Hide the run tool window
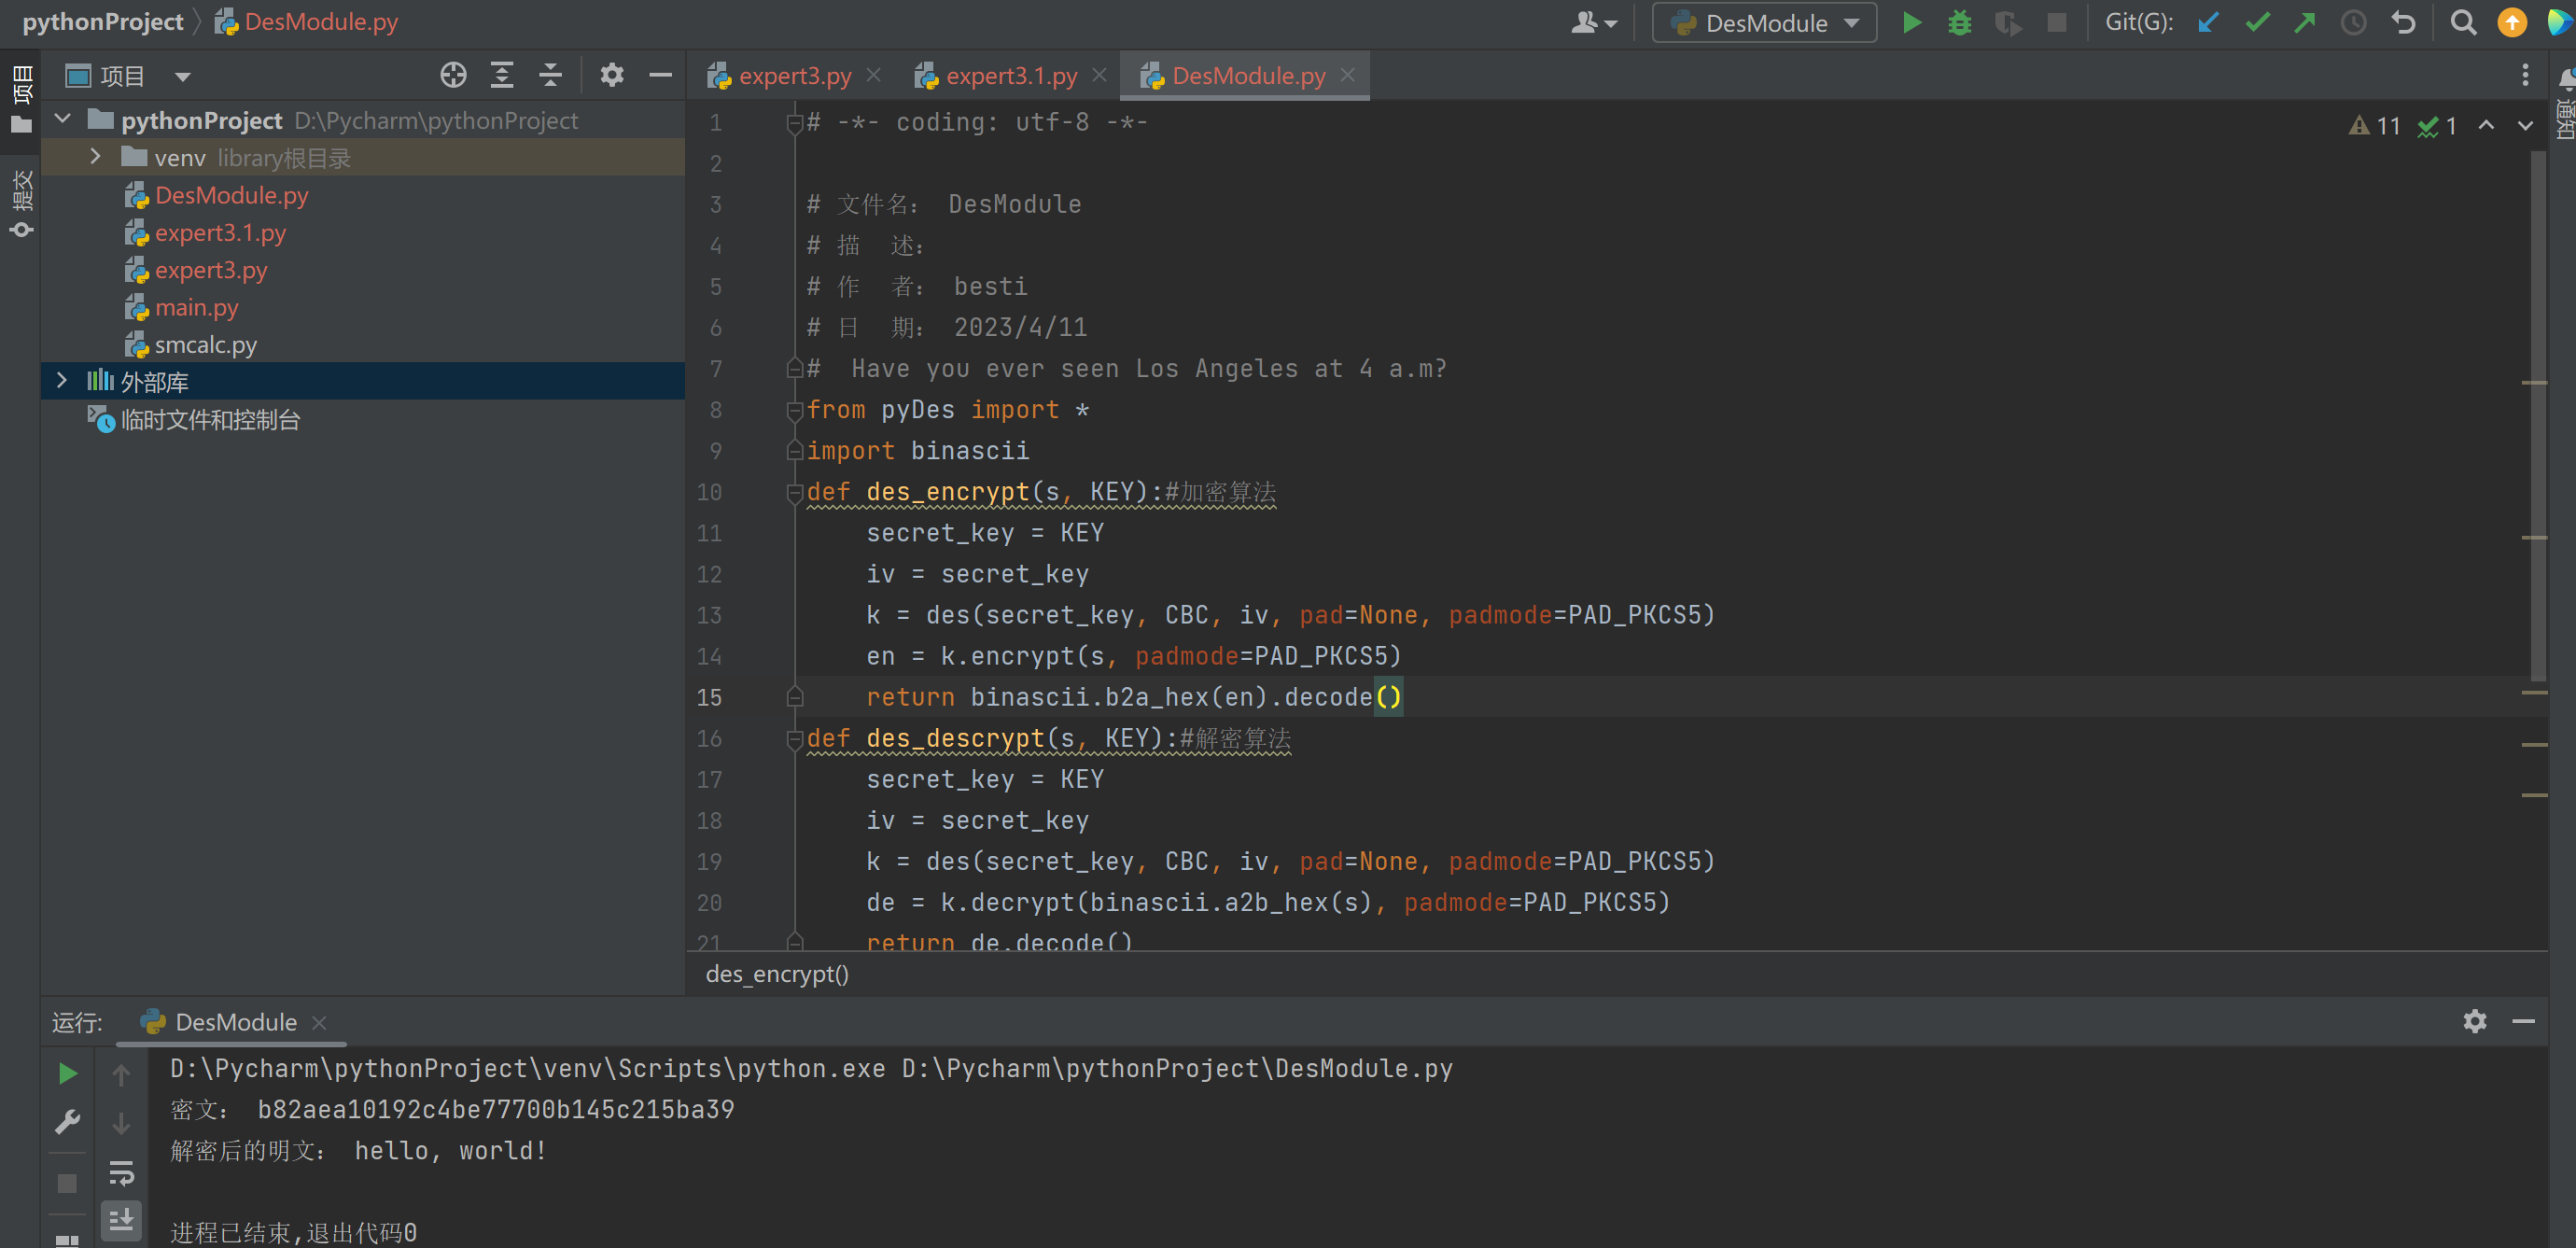Screen dimensions: 2576x1248 point(2523,1021)
